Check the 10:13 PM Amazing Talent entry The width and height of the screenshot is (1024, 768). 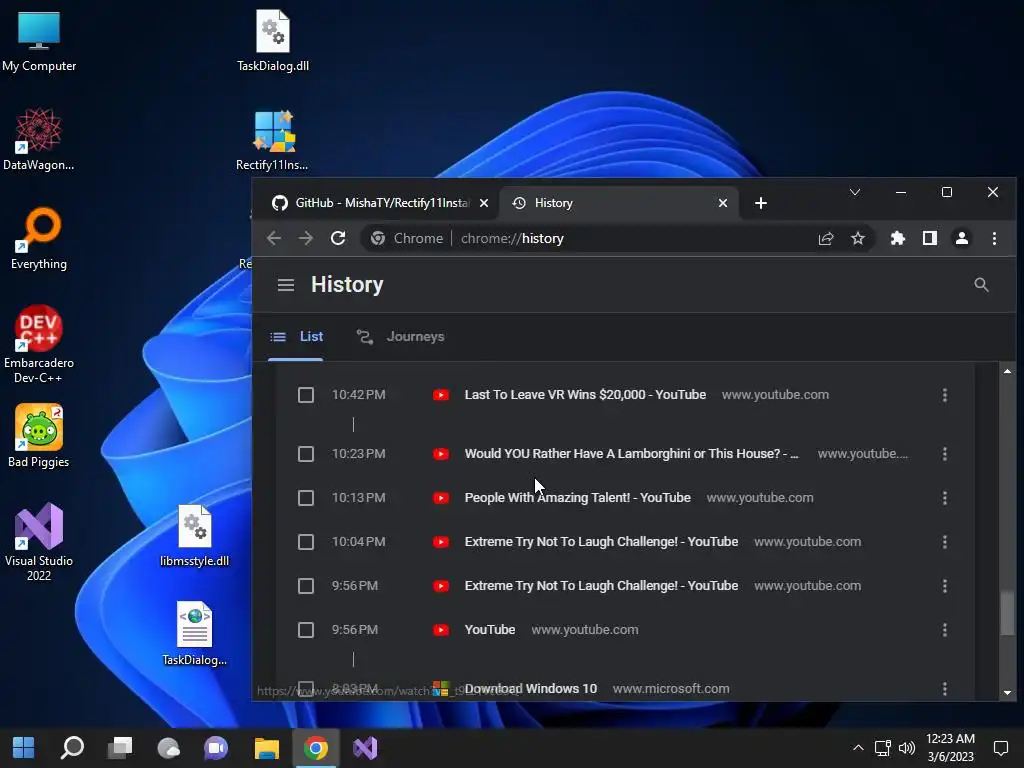(306, 498)
